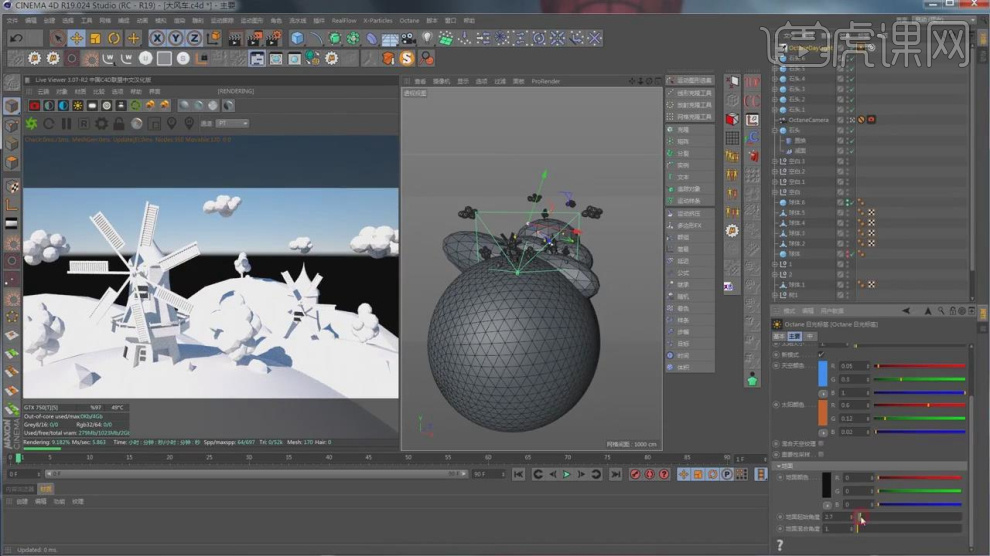Toggle X axis lock icon
This screenshot has height=556, width=990.
coord(157,38)
